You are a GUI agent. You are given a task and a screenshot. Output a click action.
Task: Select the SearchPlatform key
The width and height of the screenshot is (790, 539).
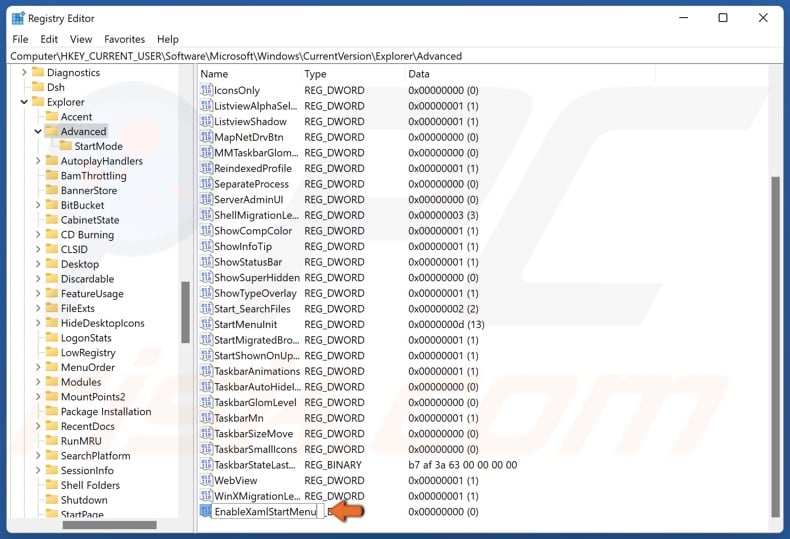(x=95, y=456)
